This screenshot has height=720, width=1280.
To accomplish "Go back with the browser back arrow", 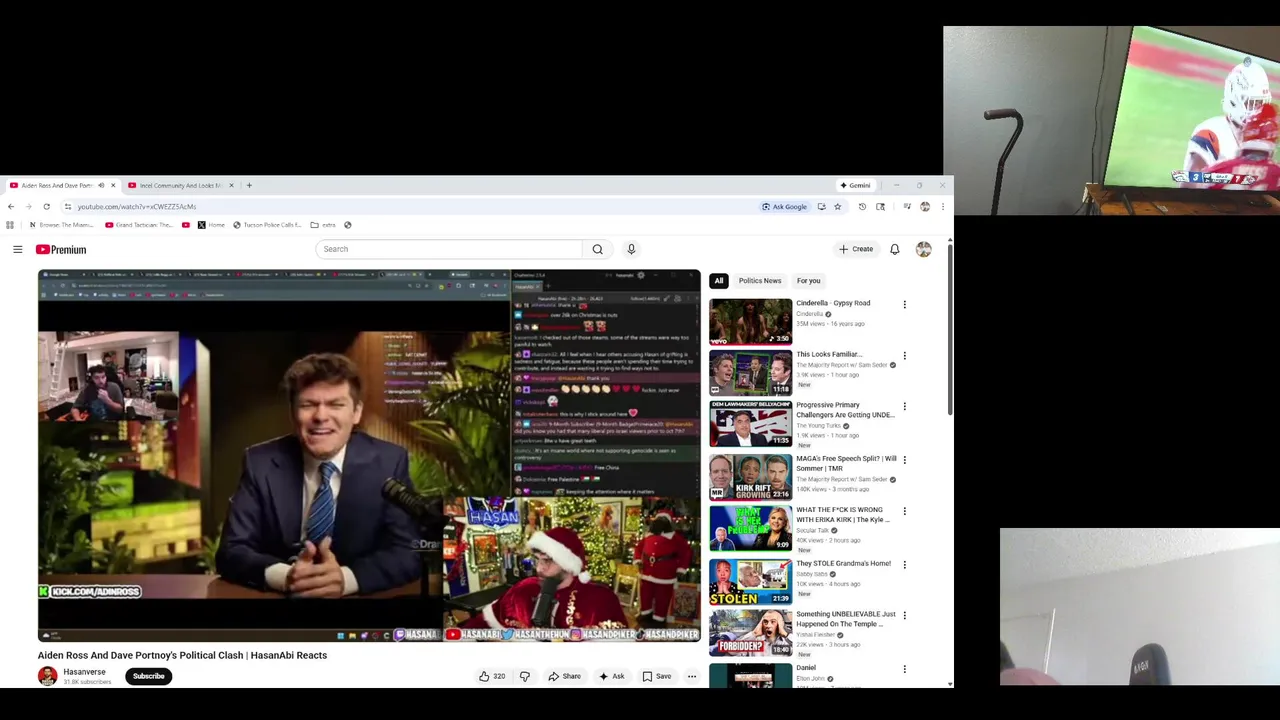I will pos(11,207).
